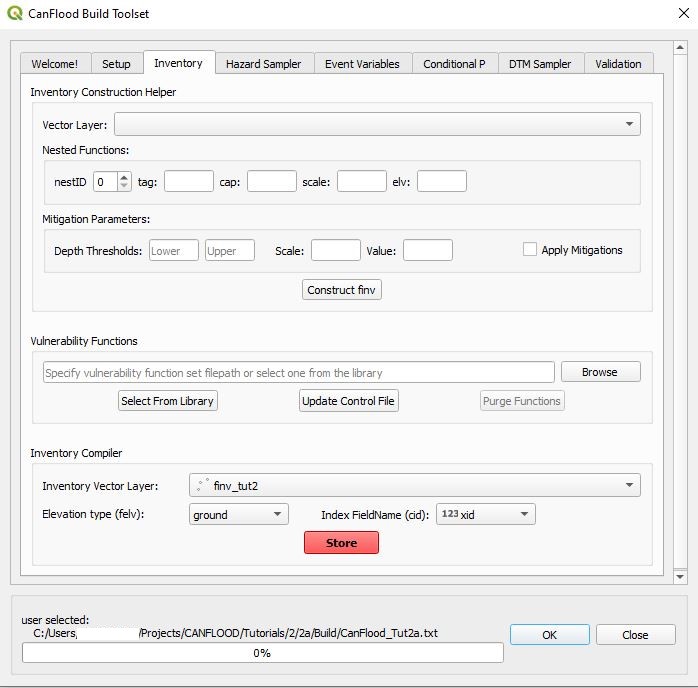
Task: Click the QGIS logo icon in title bar
Action: tap(15, 13)
